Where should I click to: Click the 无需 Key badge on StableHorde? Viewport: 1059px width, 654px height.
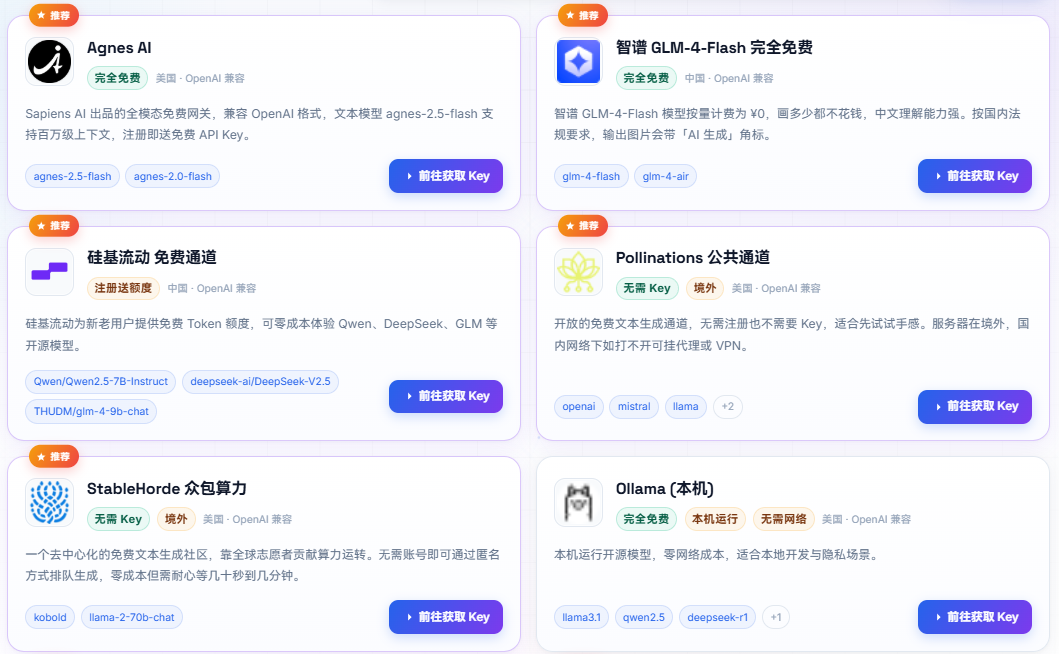click(x=118, y=519)
